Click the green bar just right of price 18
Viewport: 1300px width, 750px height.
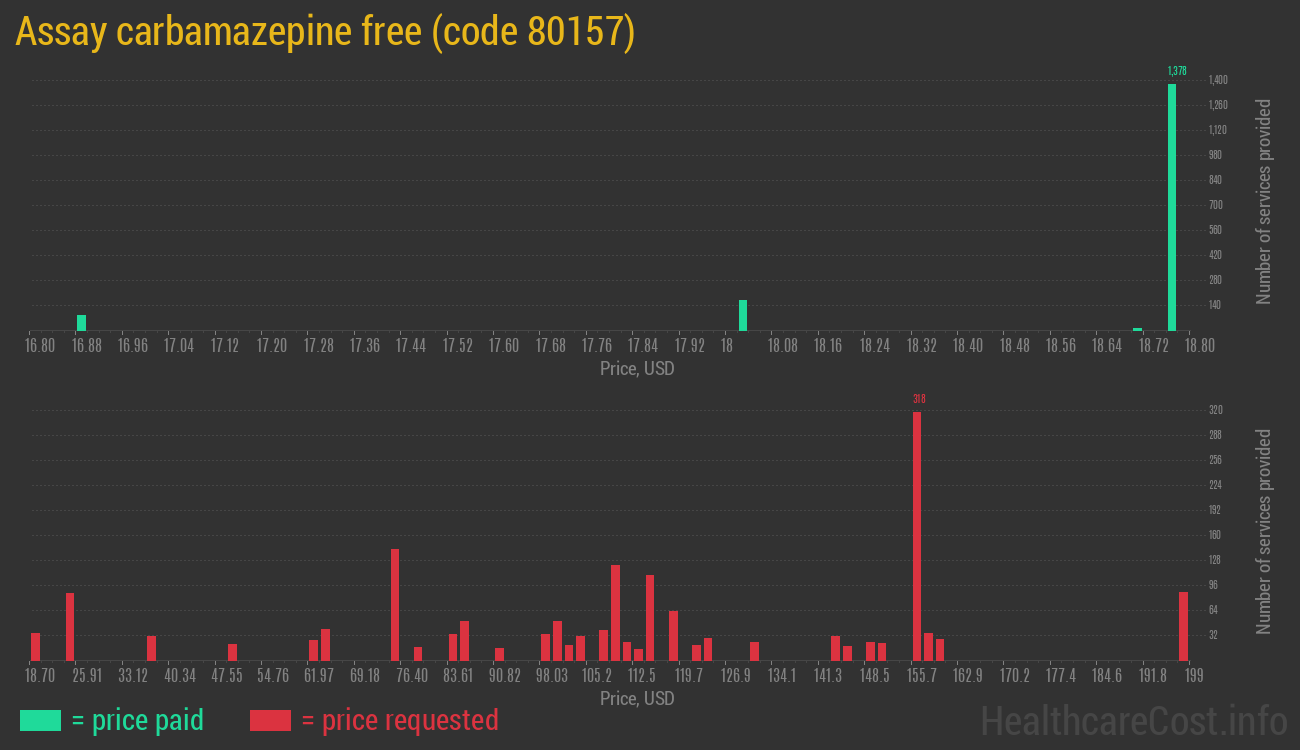coord(743,315)
